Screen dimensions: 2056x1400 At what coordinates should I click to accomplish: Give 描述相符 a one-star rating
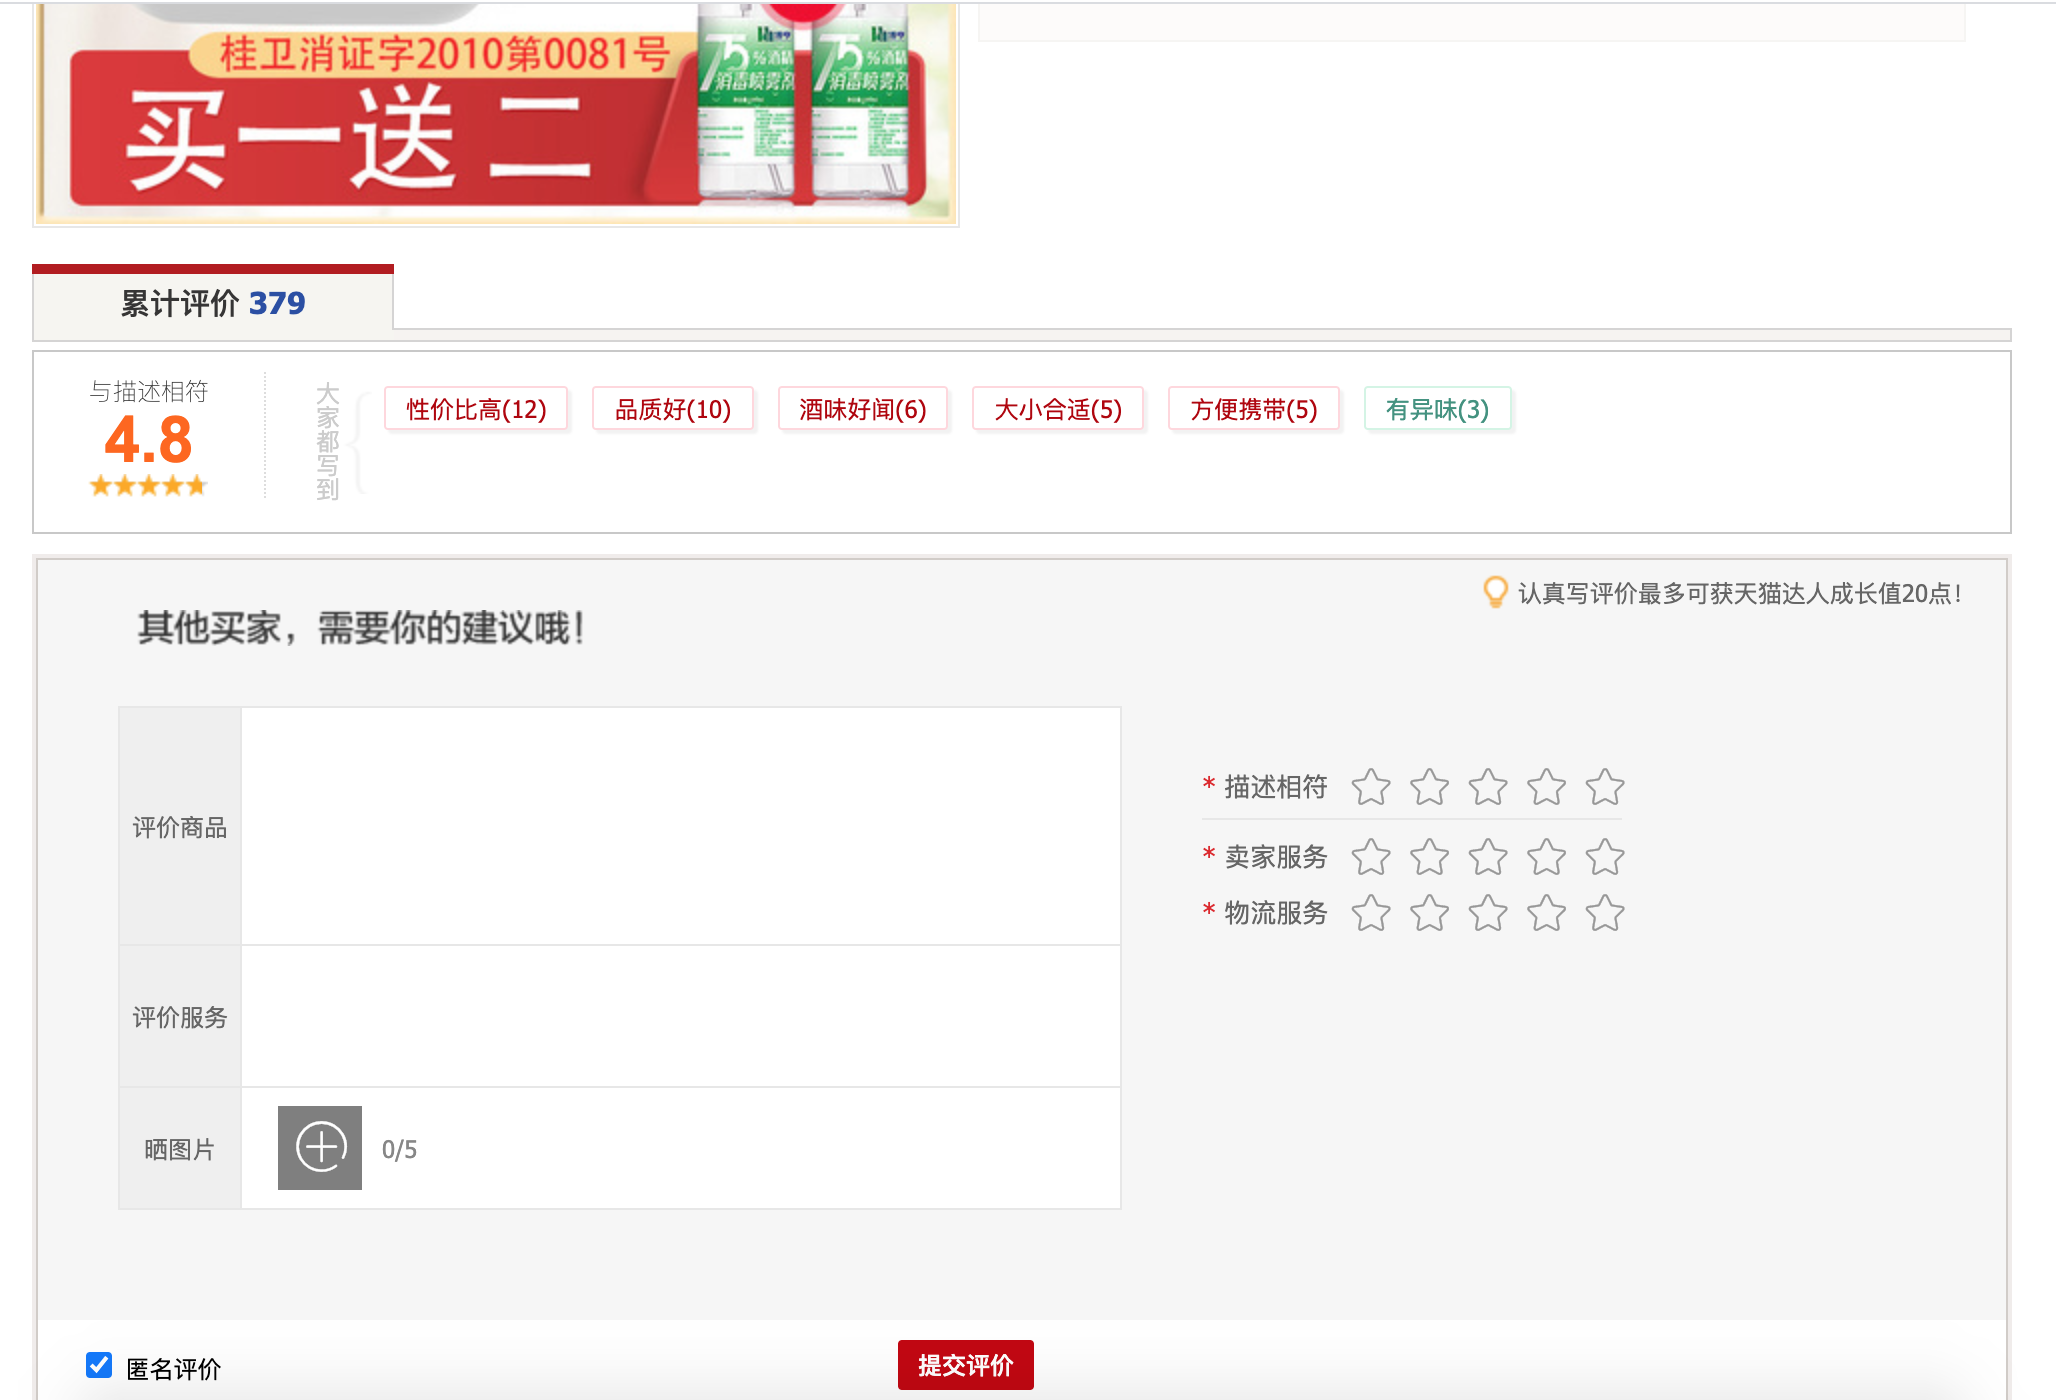[x=1371, y=787]
